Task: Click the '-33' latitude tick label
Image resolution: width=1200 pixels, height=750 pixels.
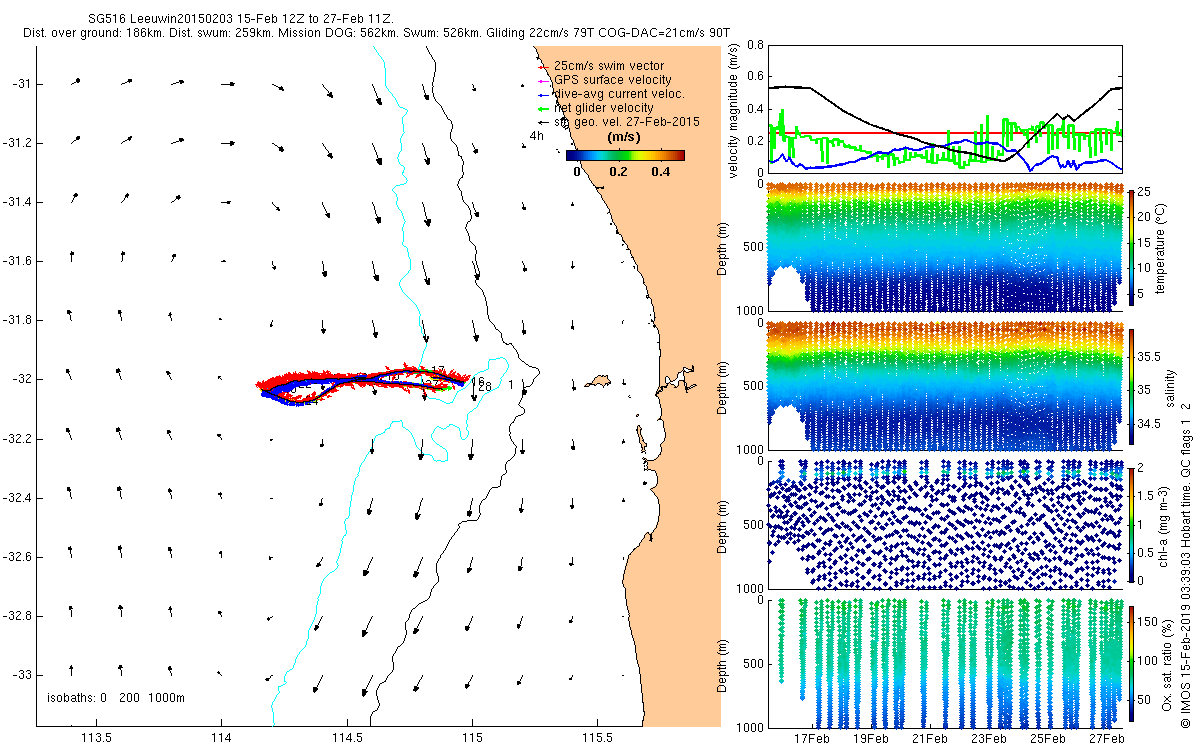Action: coord(21,675)
